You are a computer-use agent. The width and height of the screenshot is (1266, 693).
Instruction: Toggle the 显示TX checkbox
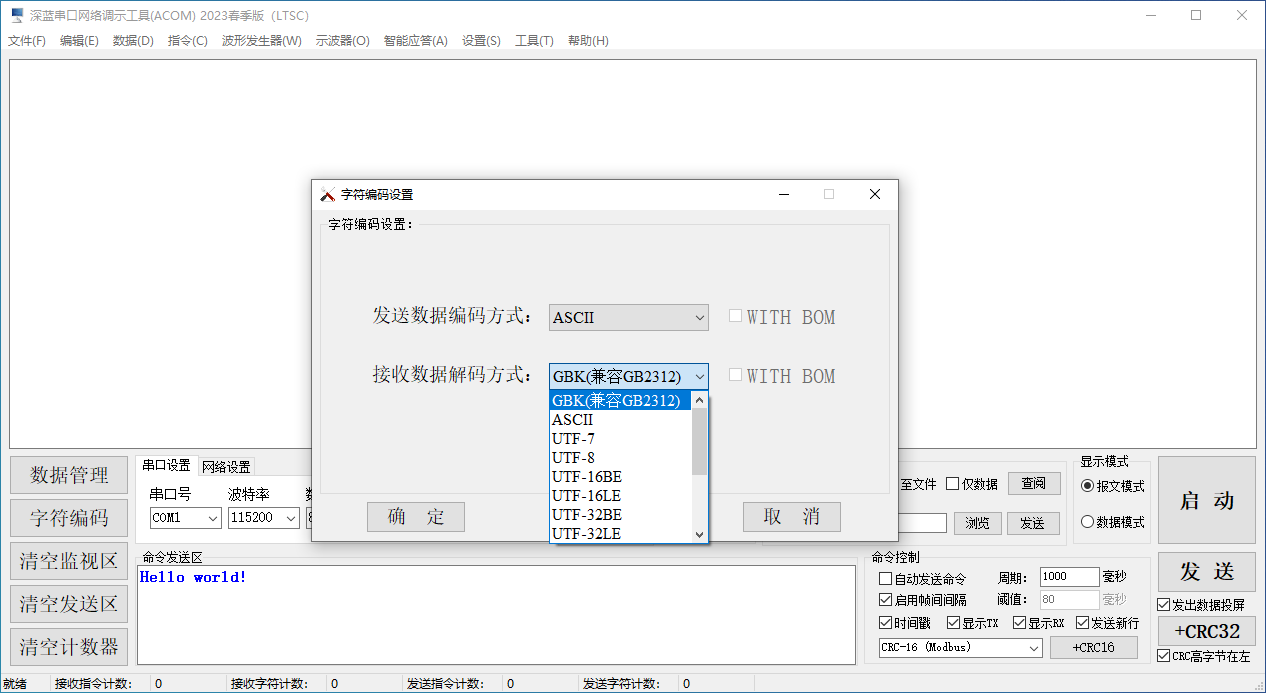(953, 623)
